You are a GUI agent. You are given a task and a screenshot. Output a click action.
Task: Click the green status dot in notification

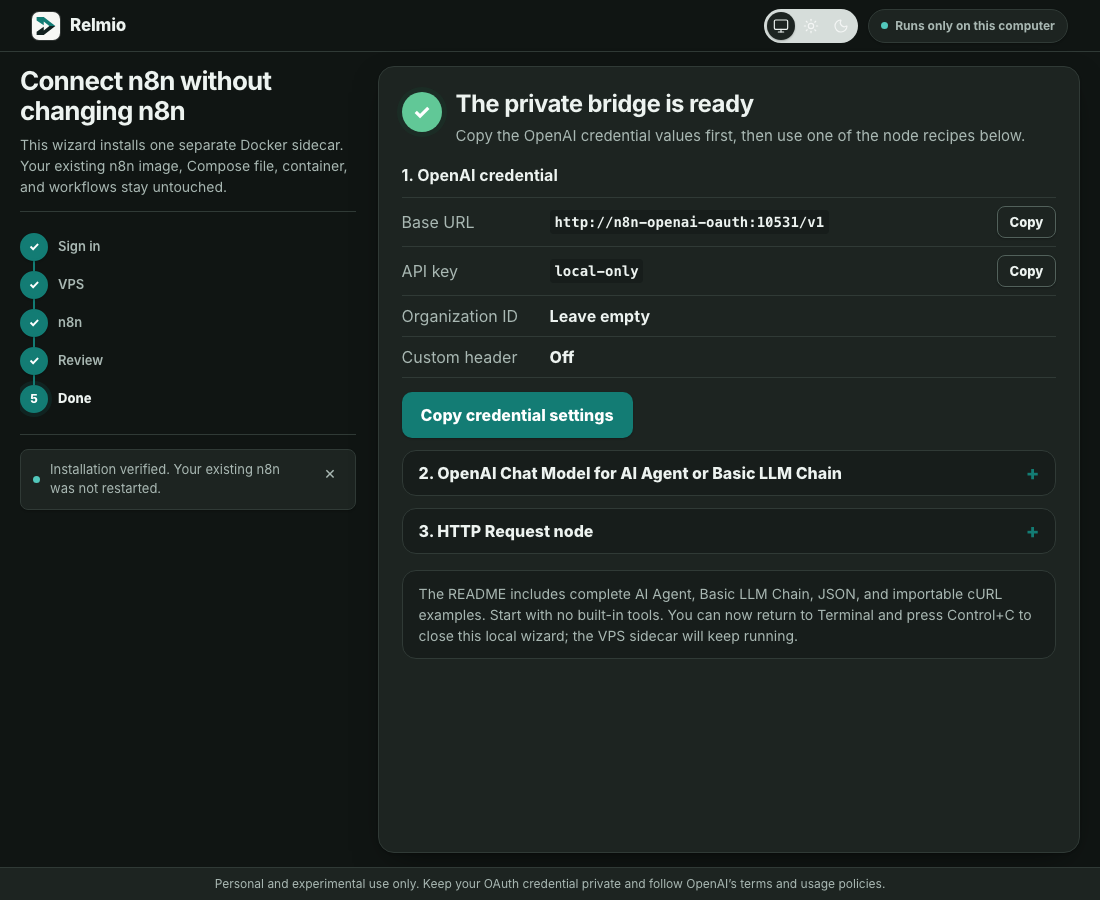[x=36, y=480]
